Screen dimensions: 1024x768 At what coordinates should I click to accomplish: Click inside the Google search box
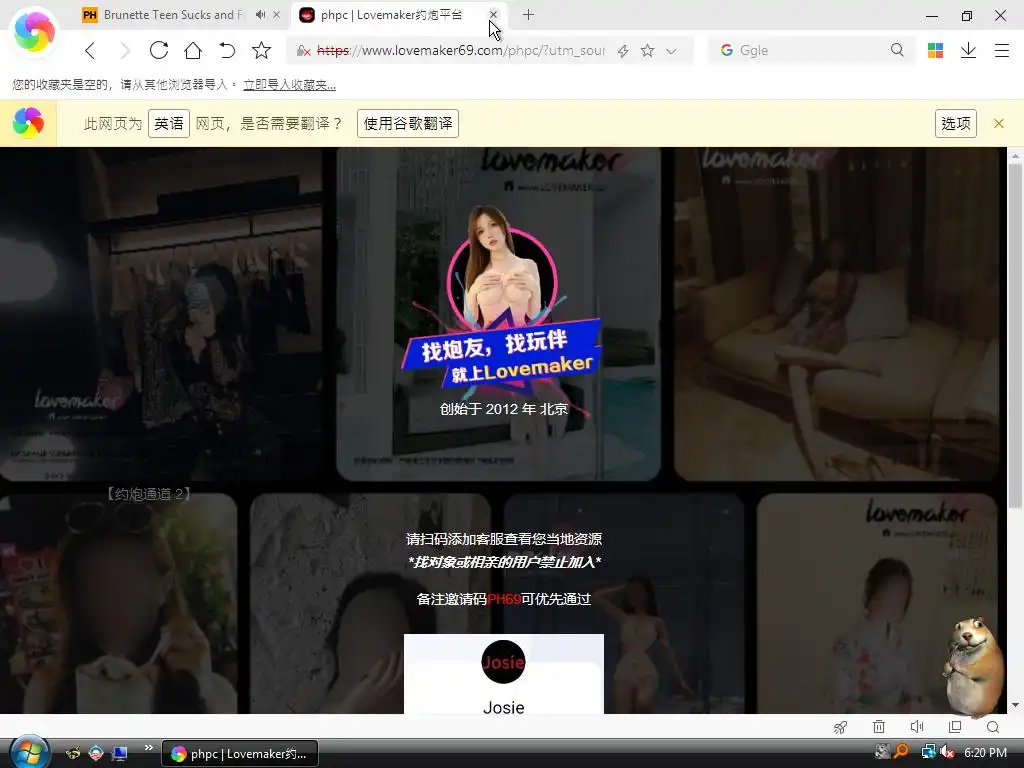[810, 50]
